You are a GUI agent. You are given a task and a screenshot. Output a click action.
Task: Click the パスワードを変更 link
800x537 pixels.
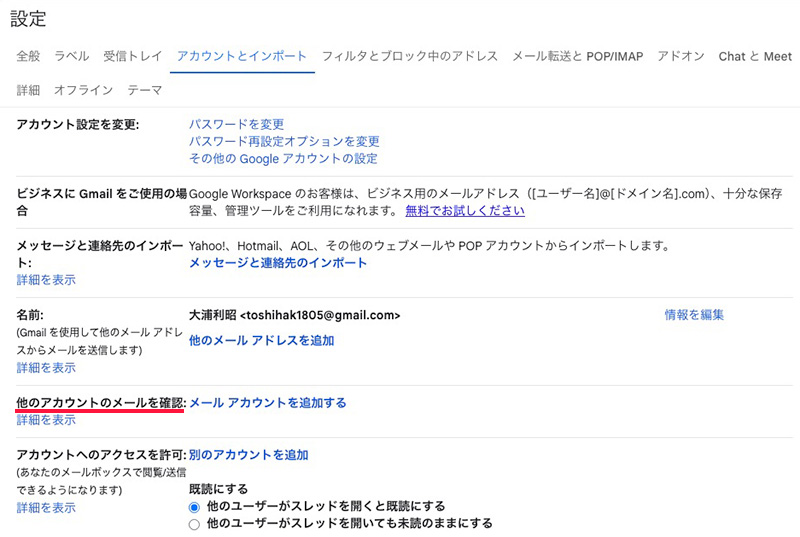pyautogui.click(x=237, y=124)
